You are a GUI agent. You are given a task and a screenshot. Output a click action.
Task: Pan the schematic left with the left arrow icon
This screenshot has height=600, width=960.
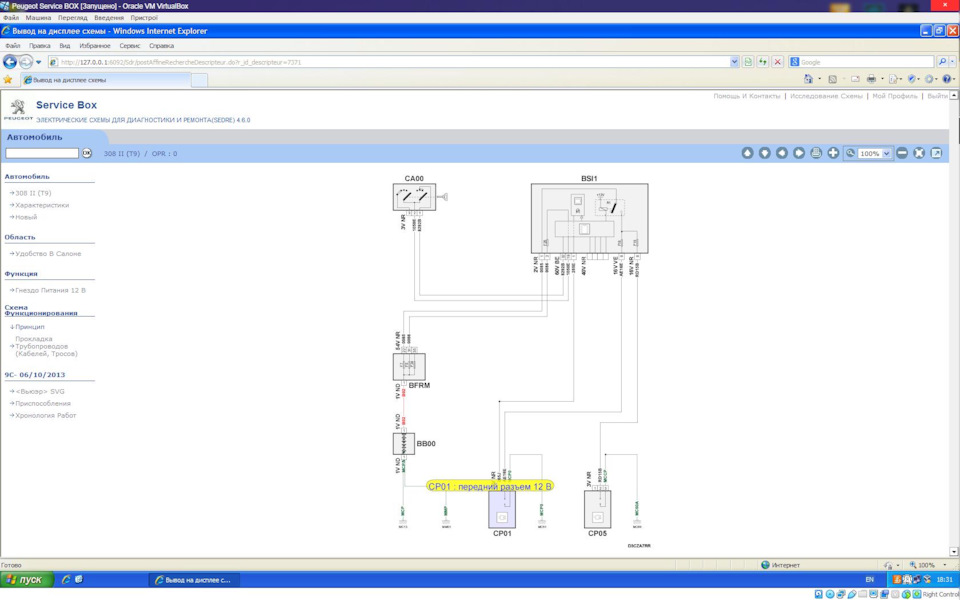click(x=781, y=153)
